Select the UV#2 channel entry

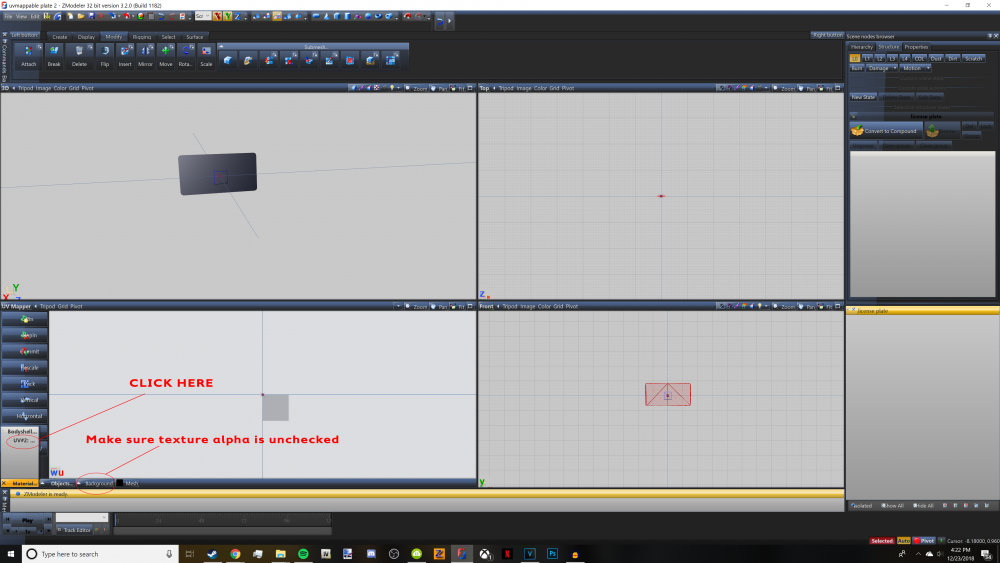coord(24,441)
